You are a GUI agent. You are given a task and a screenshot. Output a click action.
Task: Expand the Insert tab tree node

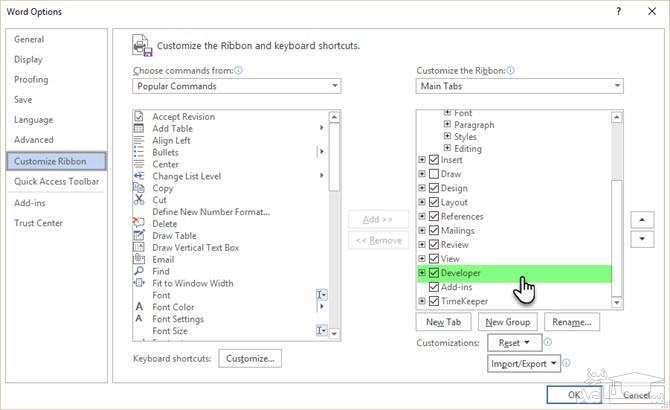click(422, 160)
